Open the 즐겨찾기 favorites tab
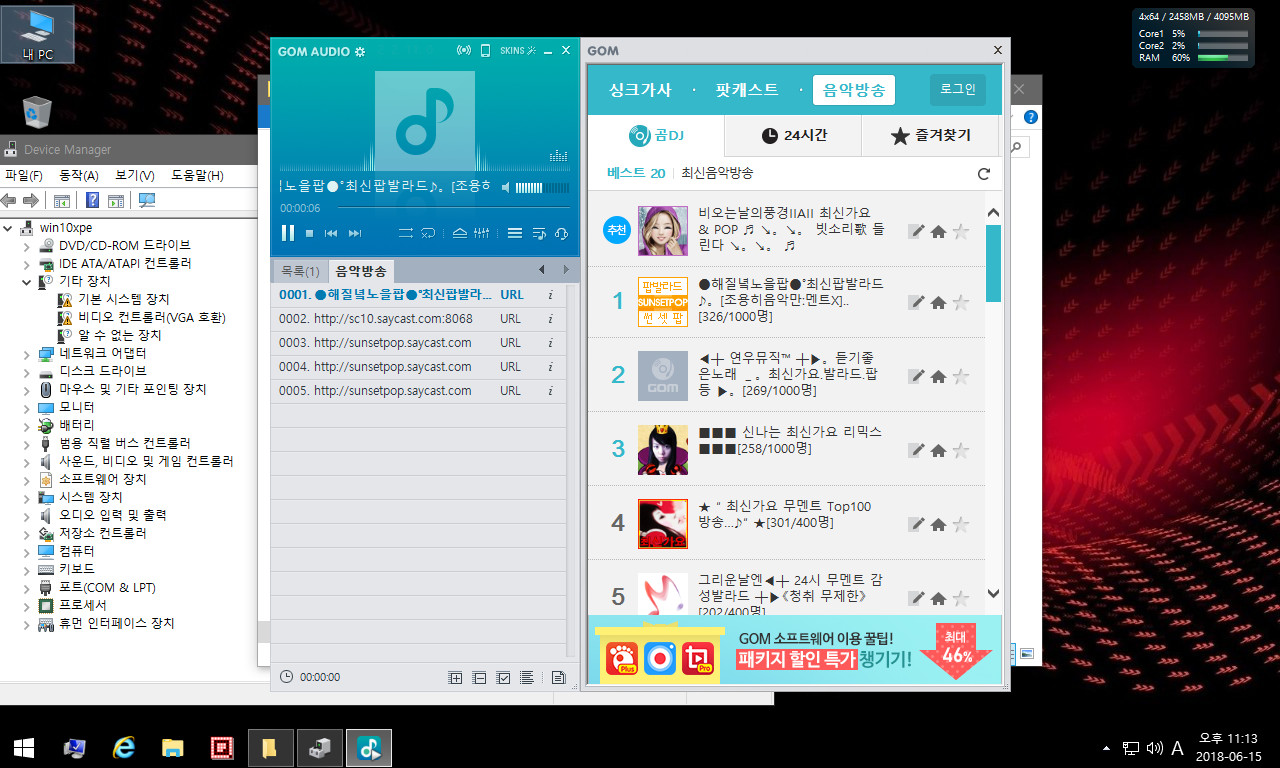Image resolution: width=1280 pixels, height=768 pixels. 930,136
